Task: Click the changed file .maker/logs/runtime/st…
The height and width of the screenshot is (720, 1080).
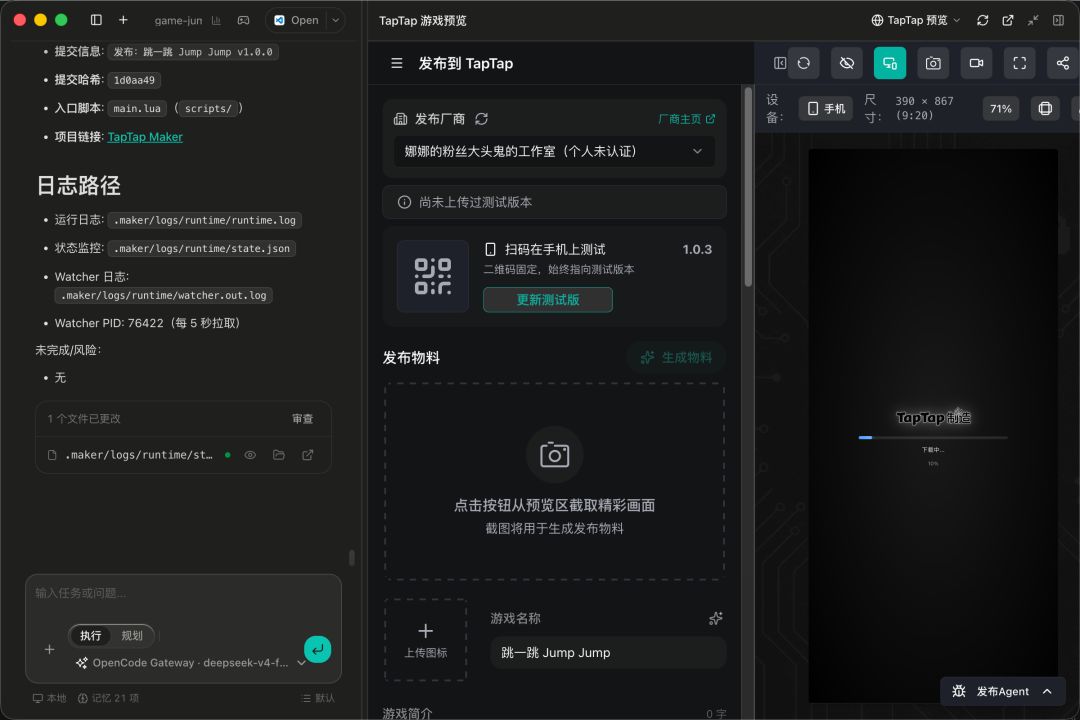Action: tap(138, 455)
